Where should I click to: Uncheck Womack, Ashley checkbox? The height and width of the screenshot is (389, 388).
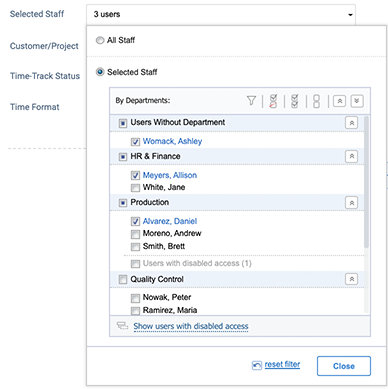click(135, 142)
